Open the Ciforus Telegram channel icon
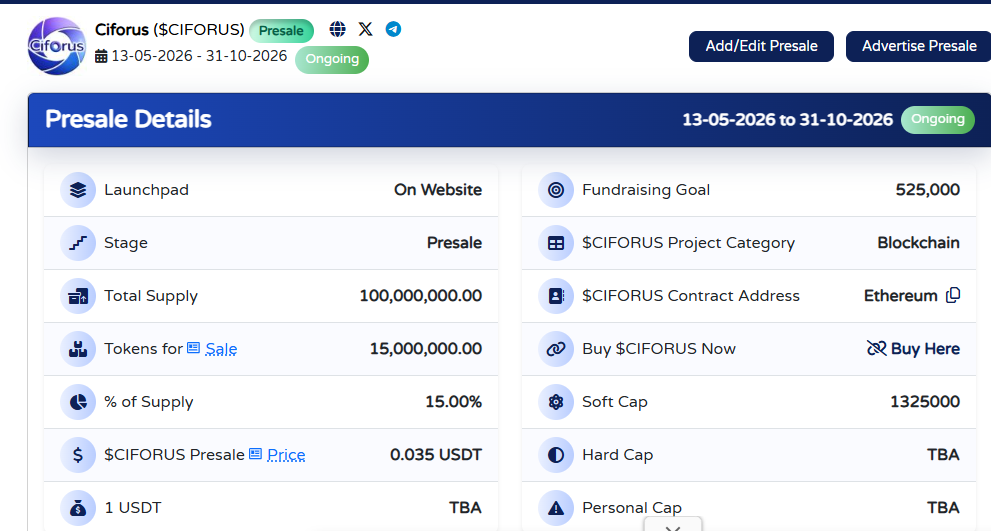This screenshot has width=991, height=531. click(x=393, y=29)
